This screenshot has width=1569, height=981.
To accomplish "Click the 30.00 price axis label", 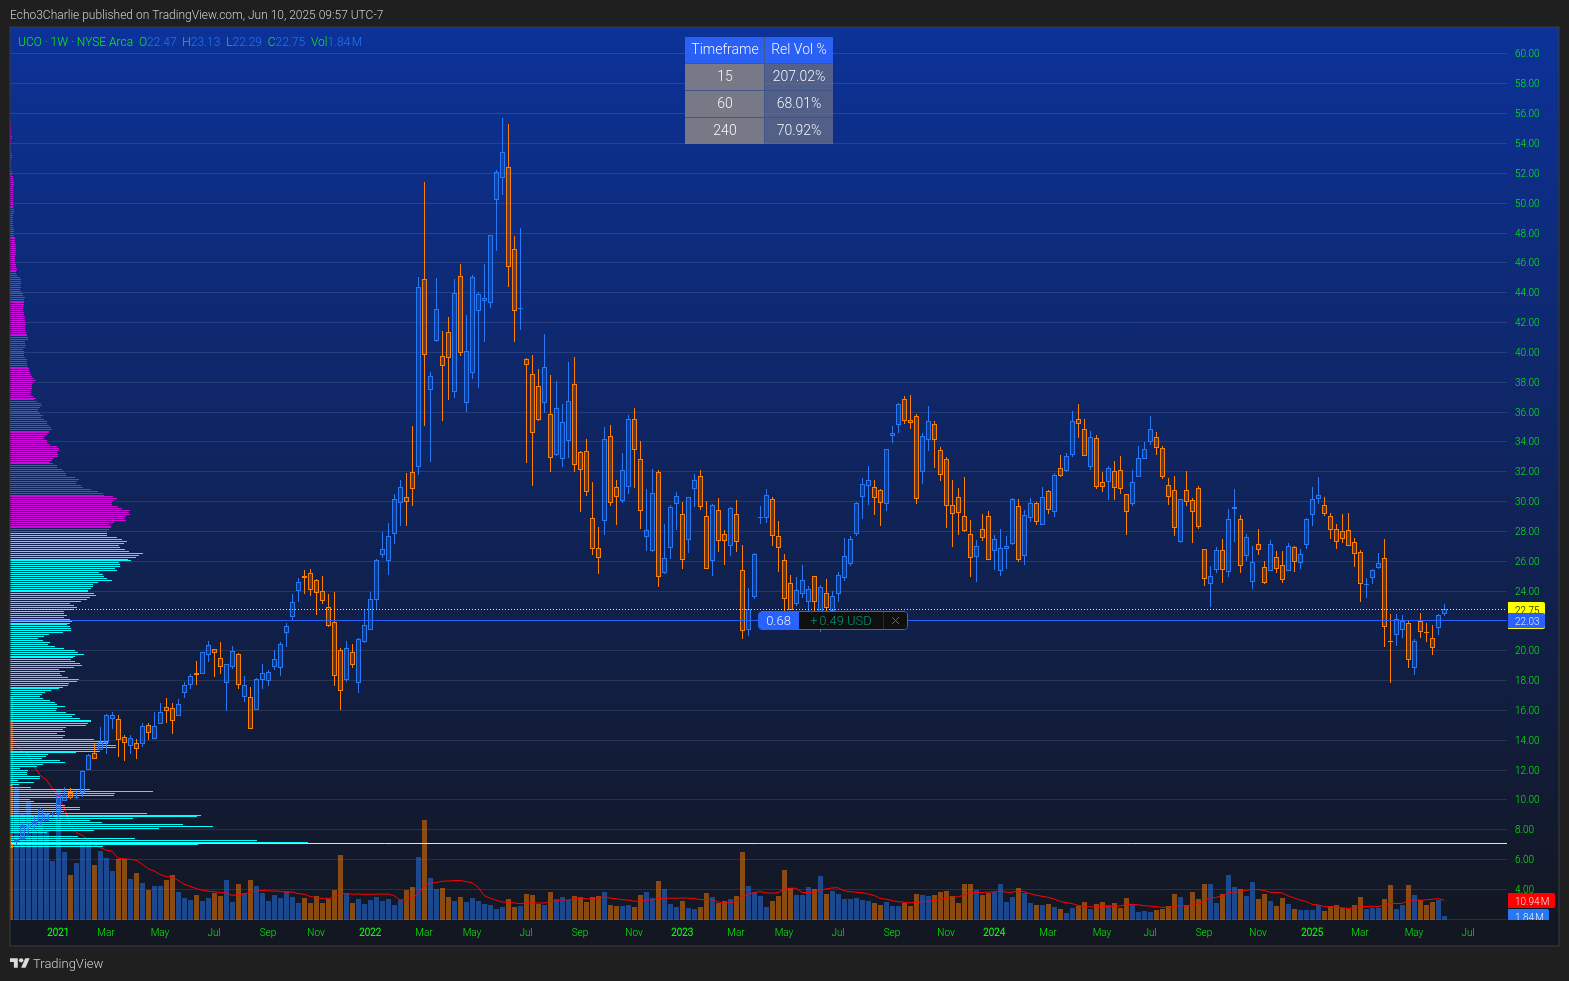I will click(1527, 501).
